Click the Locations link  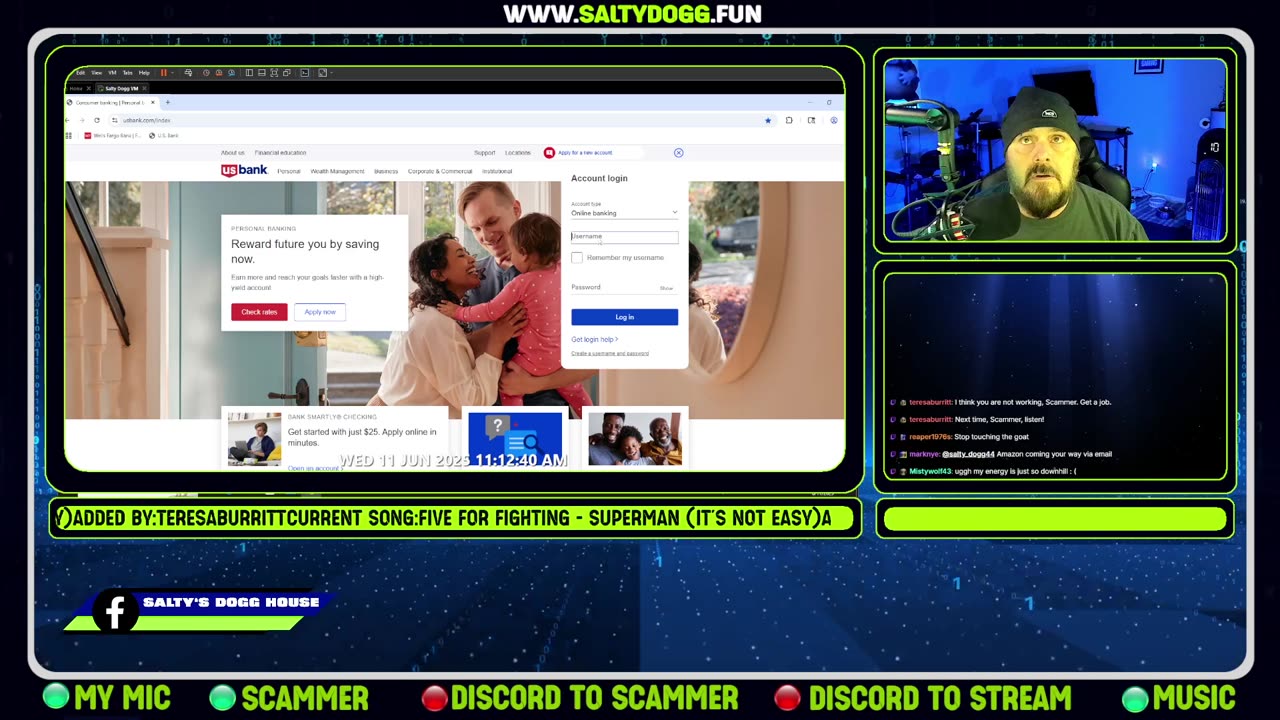pos(518,153)
